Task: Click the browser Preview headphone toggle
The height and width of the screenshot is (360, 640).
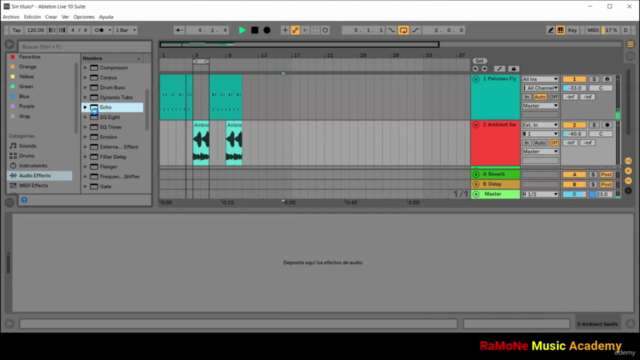Action: coord(24,200)
